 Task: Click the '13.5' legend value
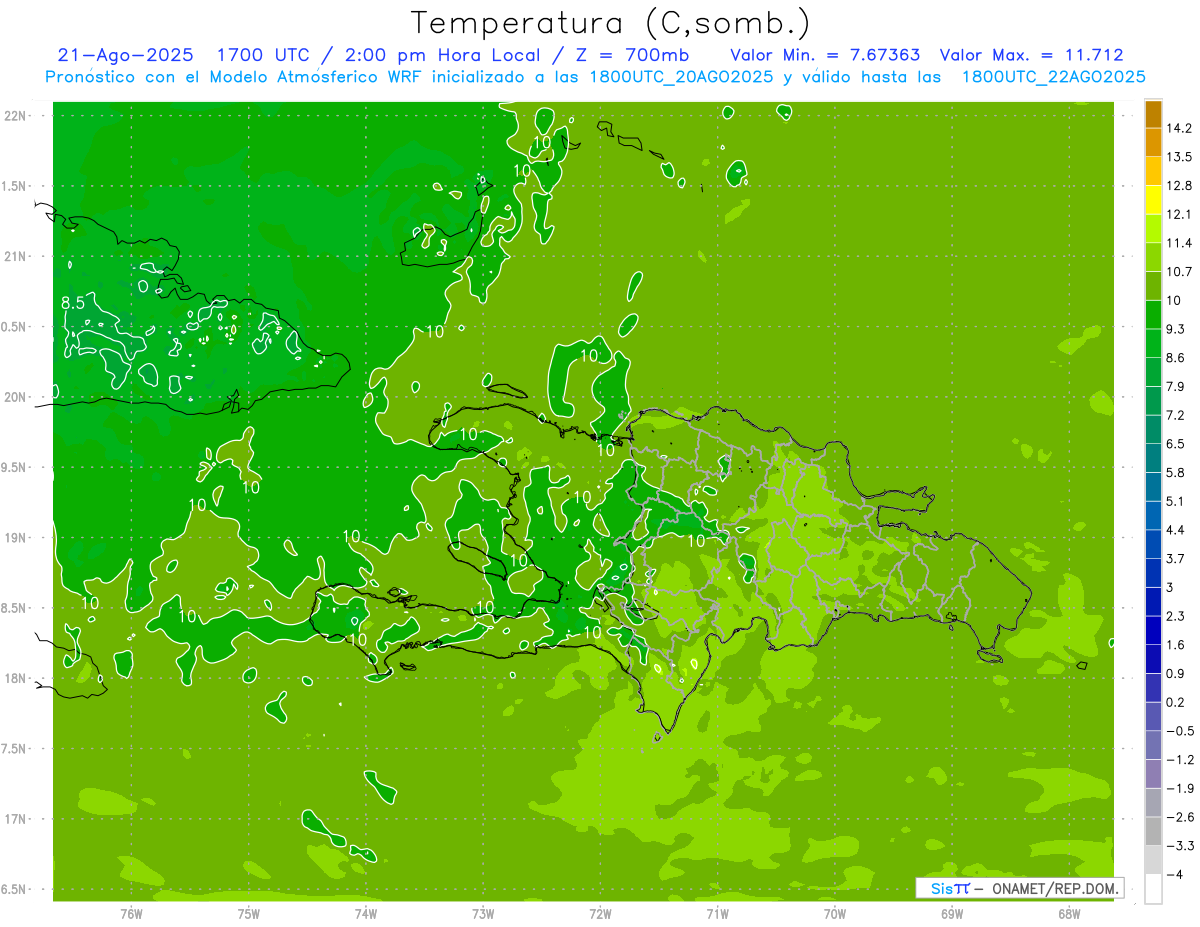click(1180, 157)
